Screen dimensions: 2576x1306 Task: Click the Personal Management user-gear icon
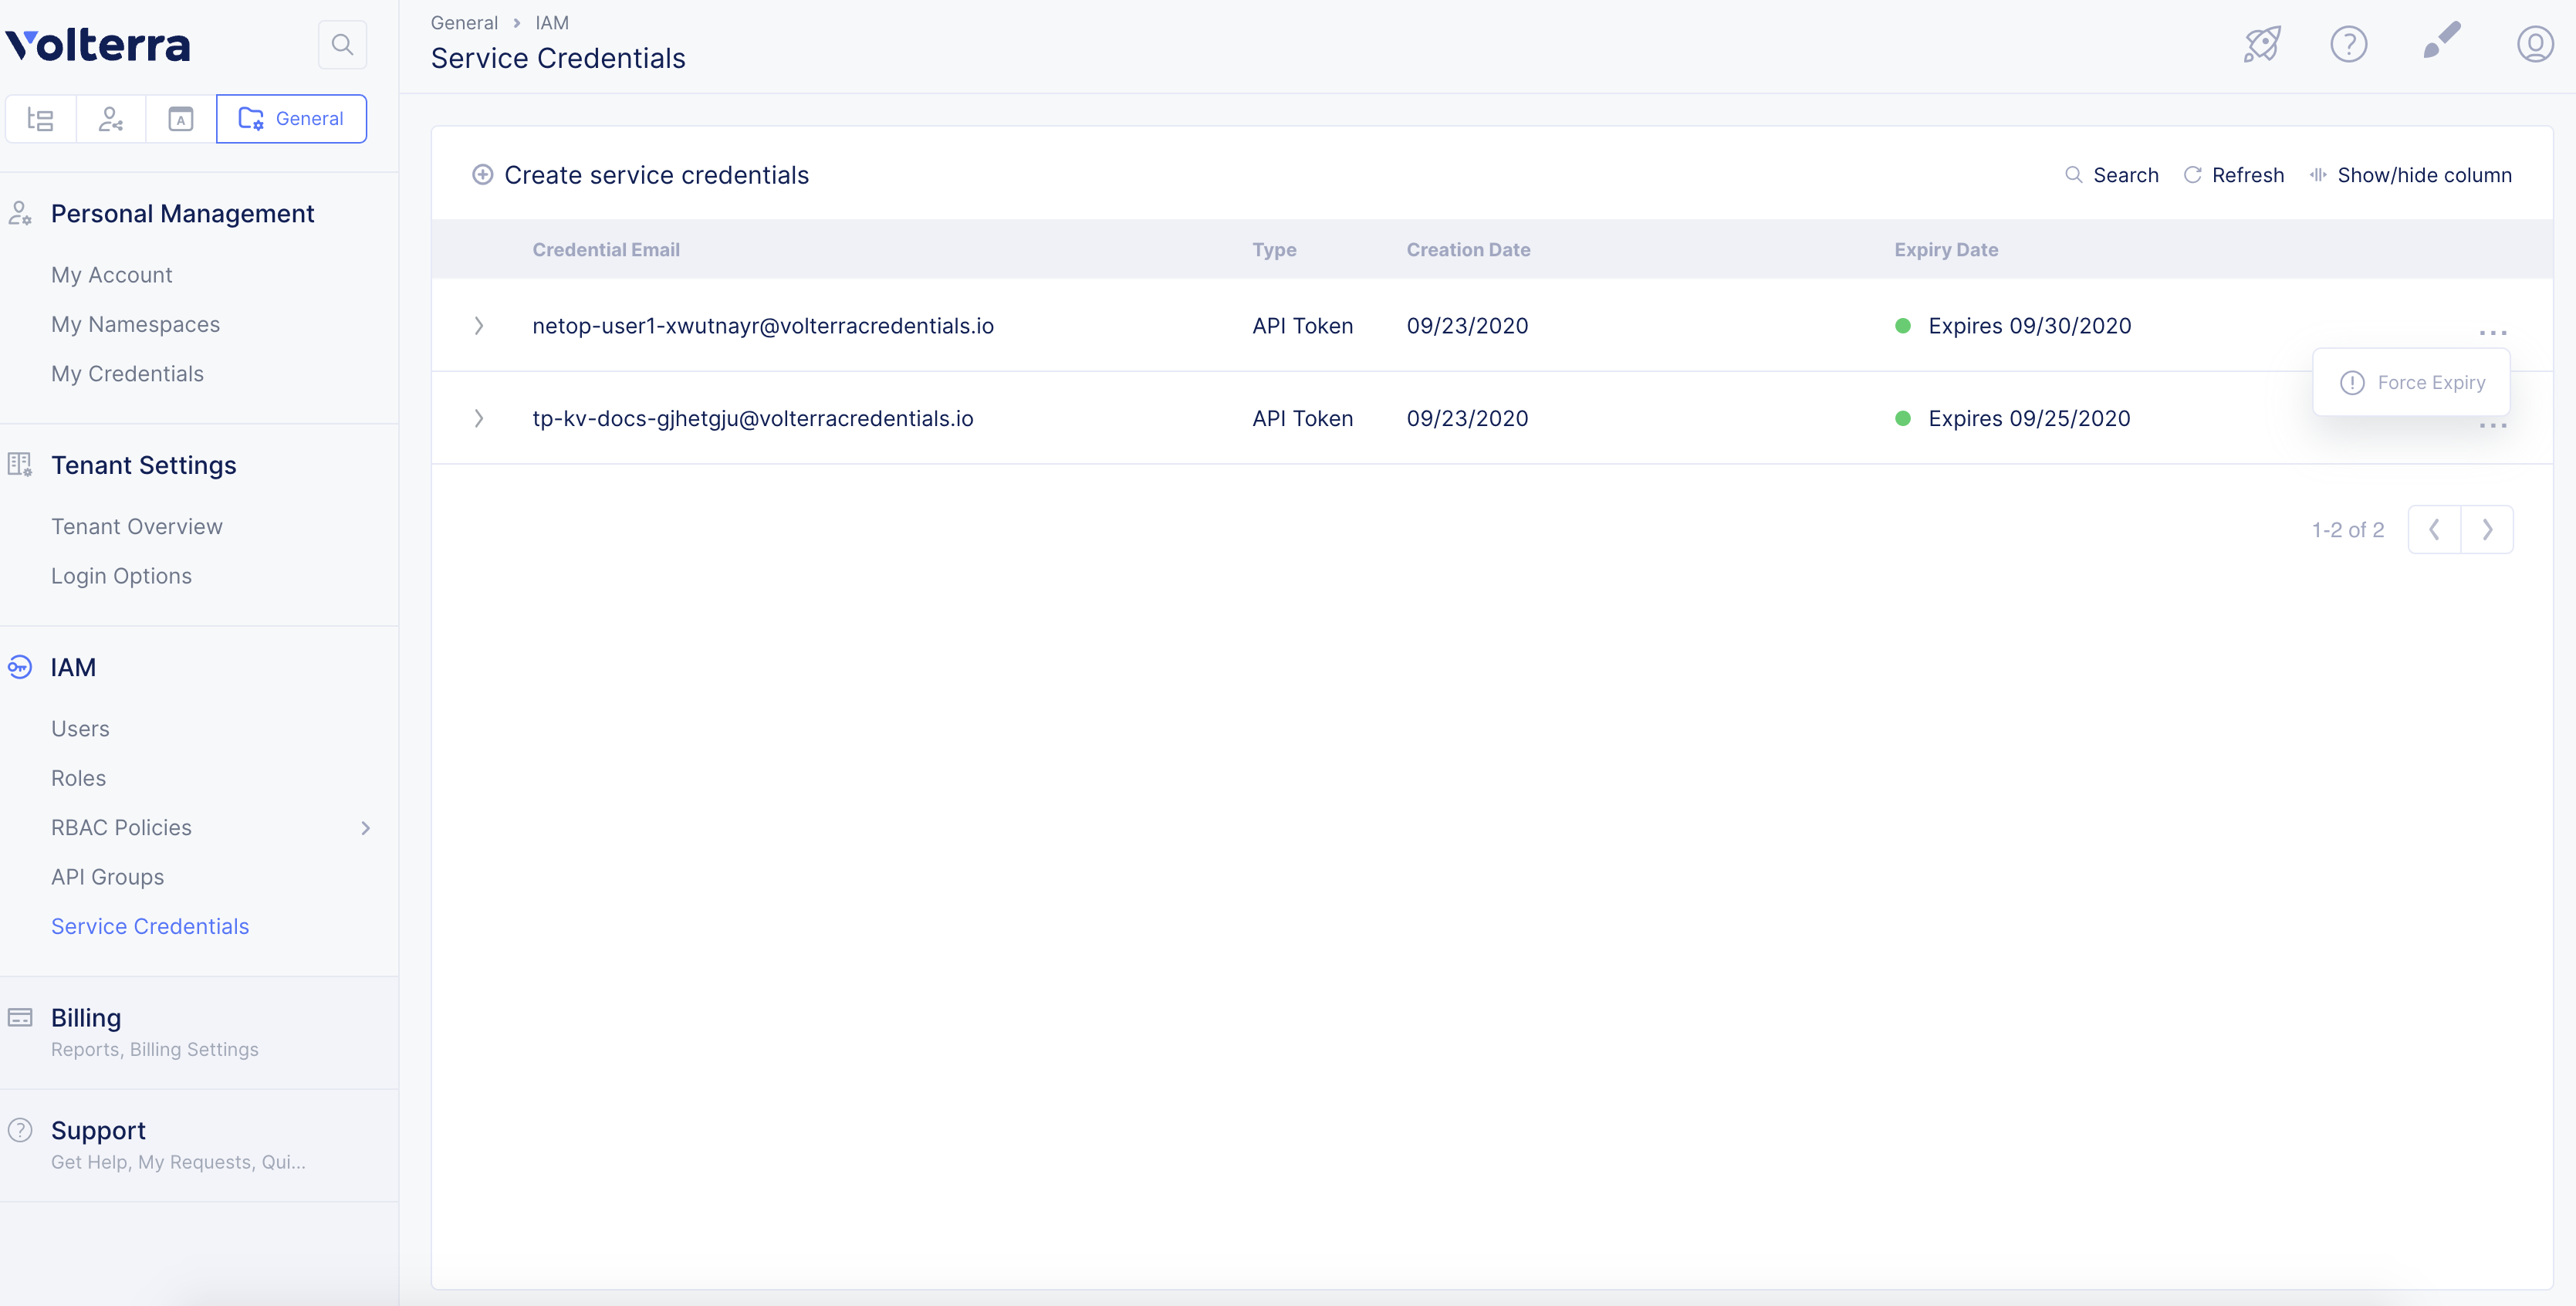tap(20, 213)
